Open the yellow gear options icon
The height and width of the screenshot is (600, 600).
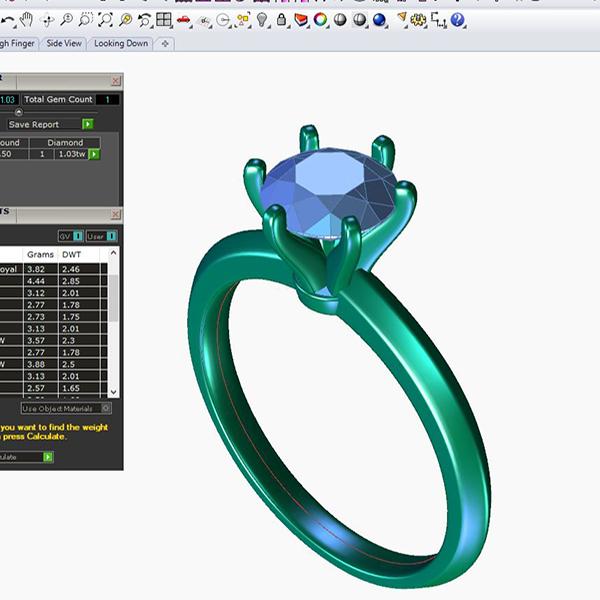tap(418, 20)
